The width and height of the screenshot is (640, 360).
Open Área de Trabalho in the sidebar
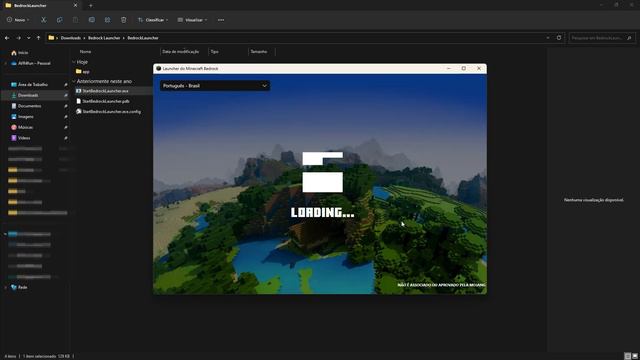tap(29, 84)
